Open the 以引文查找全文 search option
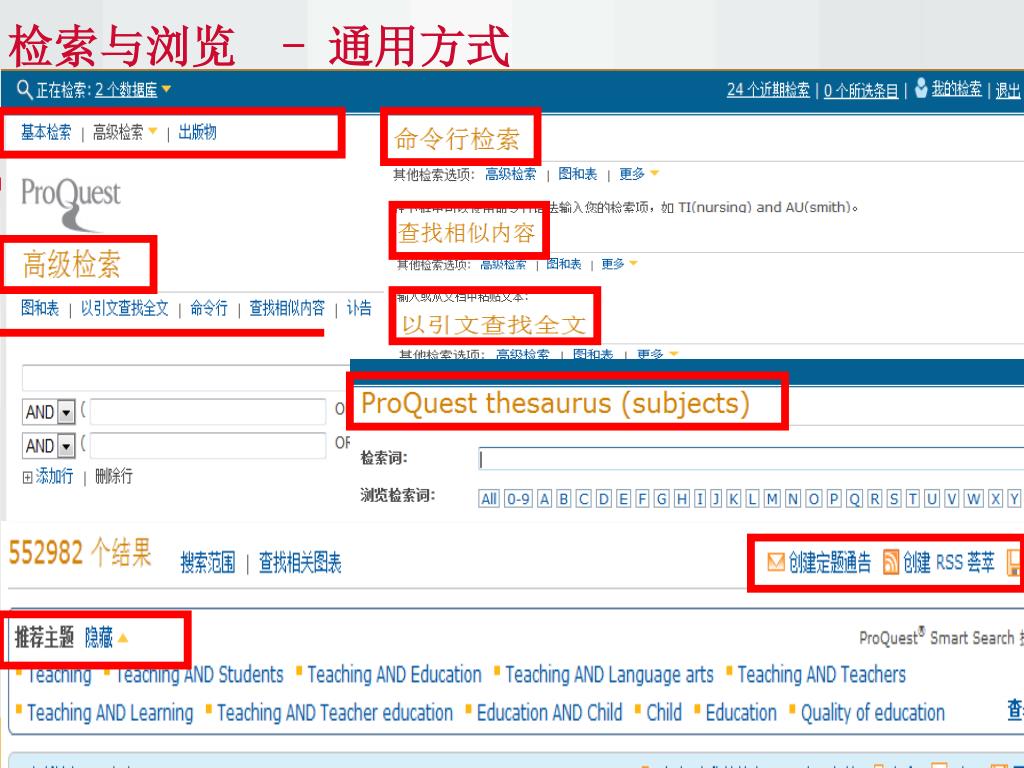1024x768 pixels. click(x=124, y=308)
